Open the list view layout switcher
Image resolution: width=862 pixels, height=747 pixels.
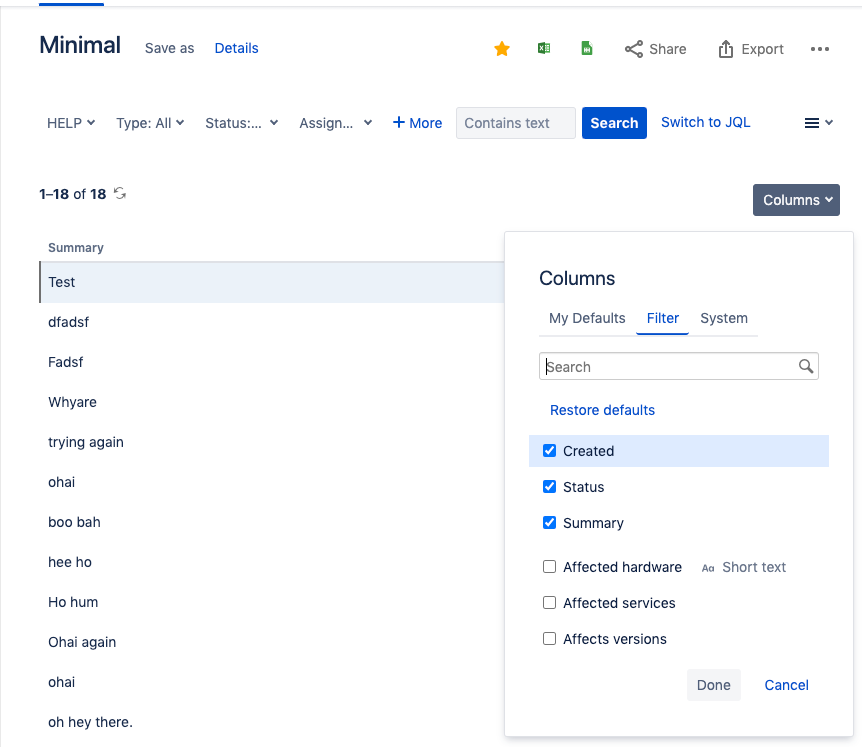818,123
